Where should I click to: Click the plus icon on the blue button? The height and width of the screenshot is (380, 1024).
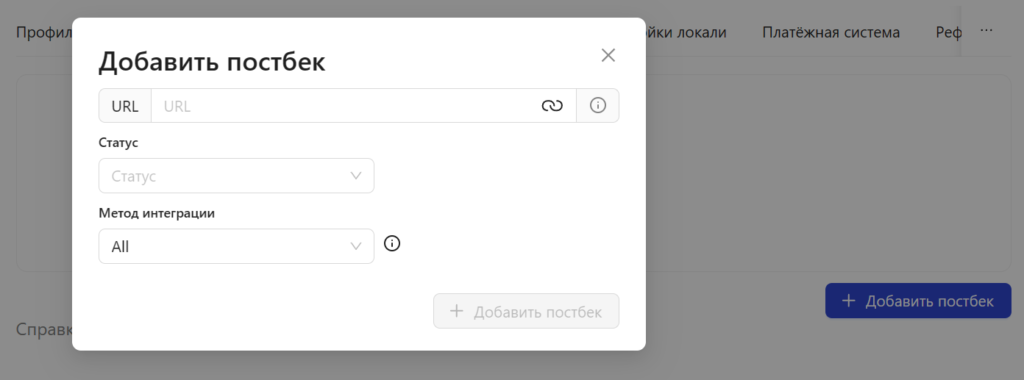tap(848, 300)
